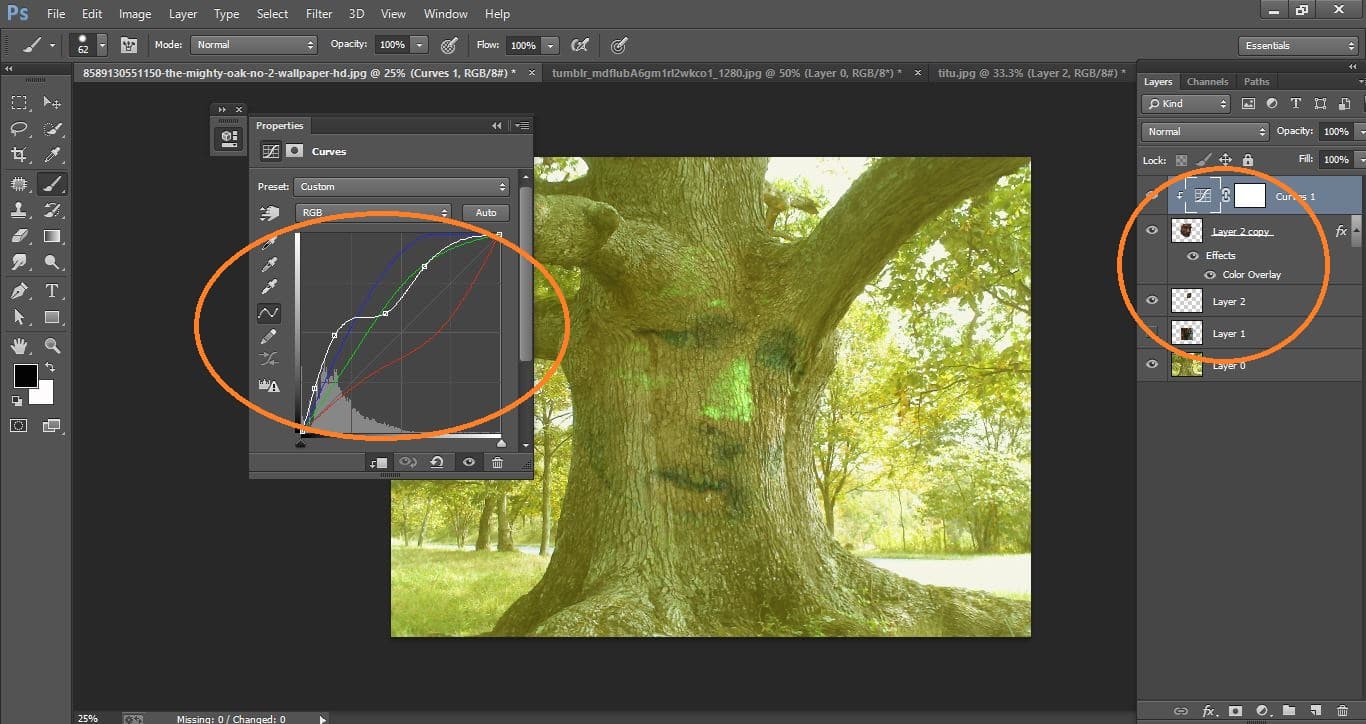Open the Essentials workspace selector
This screenshot has width=1366, height=724.
(x=1297, y=44)
